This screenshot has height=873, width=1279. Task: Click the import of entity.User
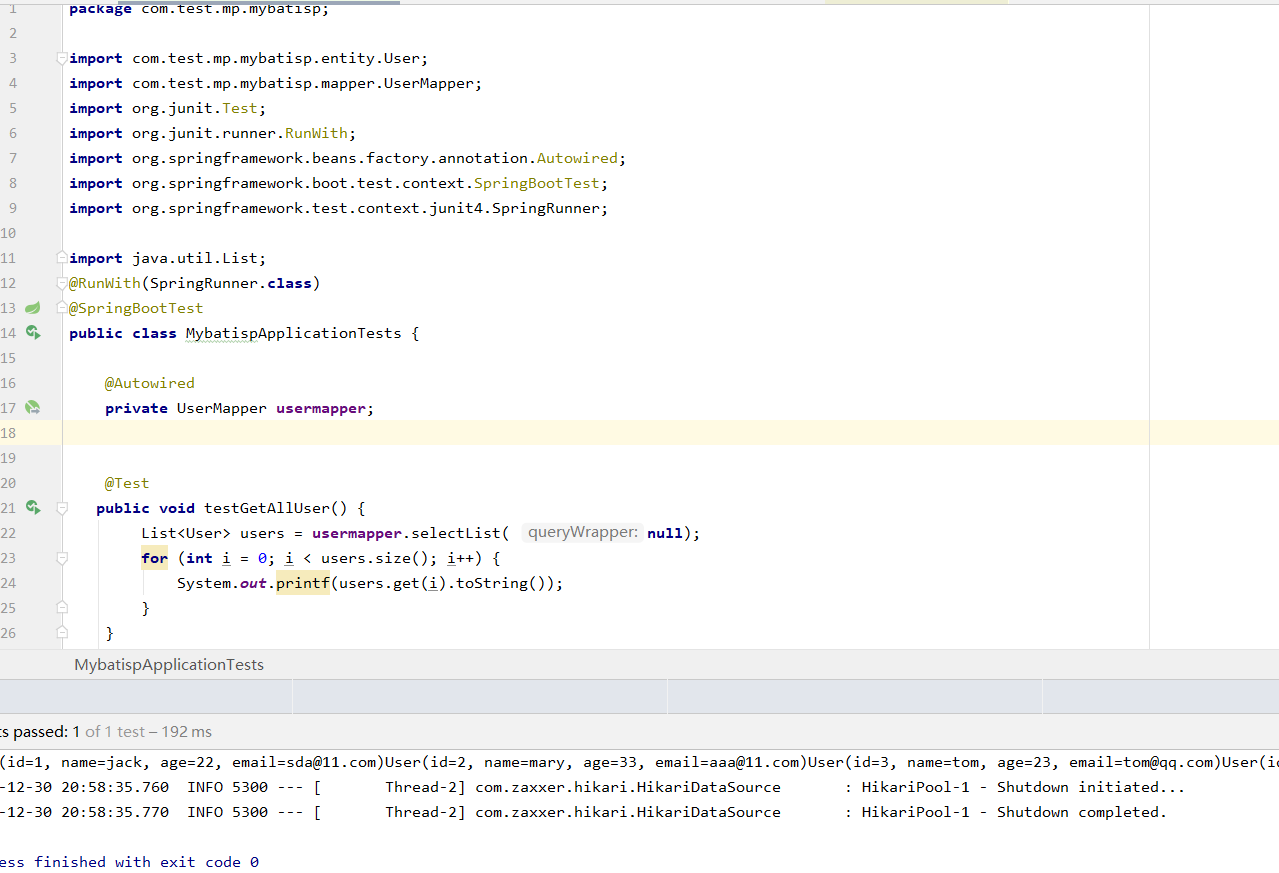249,58
